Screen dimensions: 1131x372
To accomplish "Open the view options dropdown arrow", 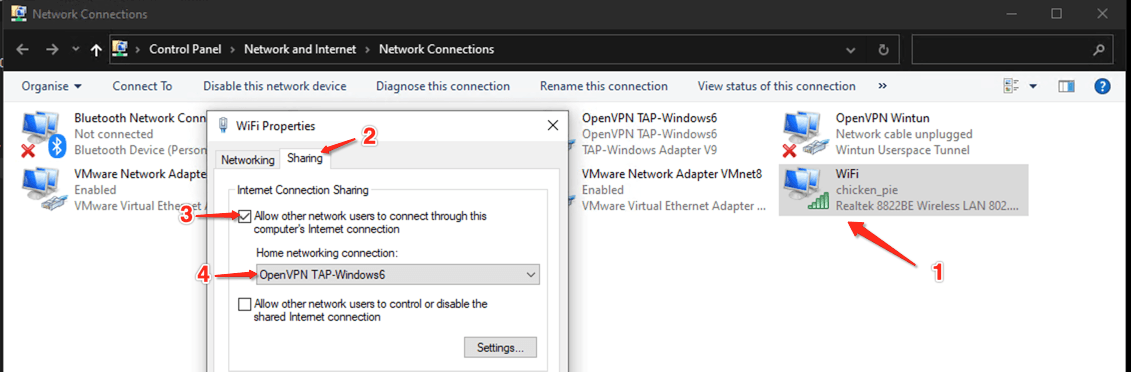I will point(1033,86).
